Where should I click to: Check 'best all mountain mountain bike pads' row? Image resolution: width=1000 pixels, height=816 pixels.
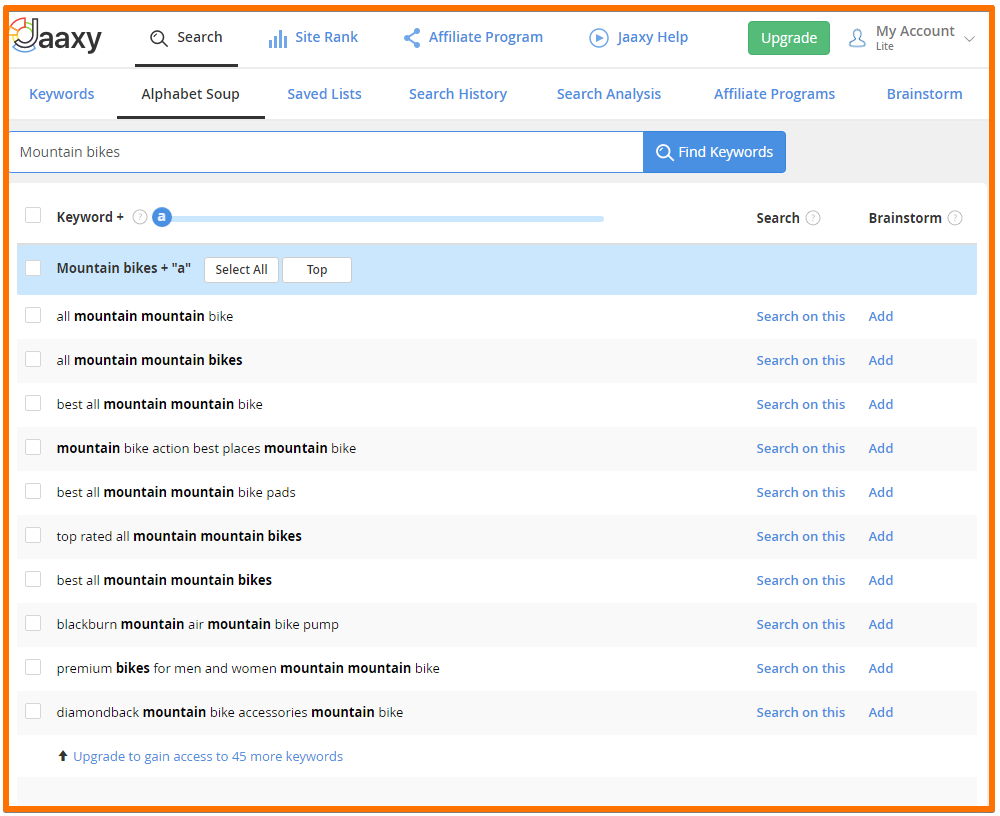click(33, 491)
